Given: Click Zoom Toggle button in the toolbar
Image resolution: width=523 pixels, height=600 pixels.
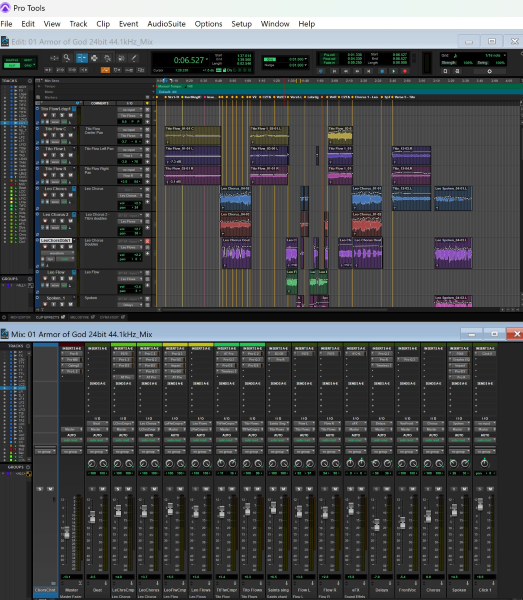Looking at the screenshot, I should (x=54, y=58).
